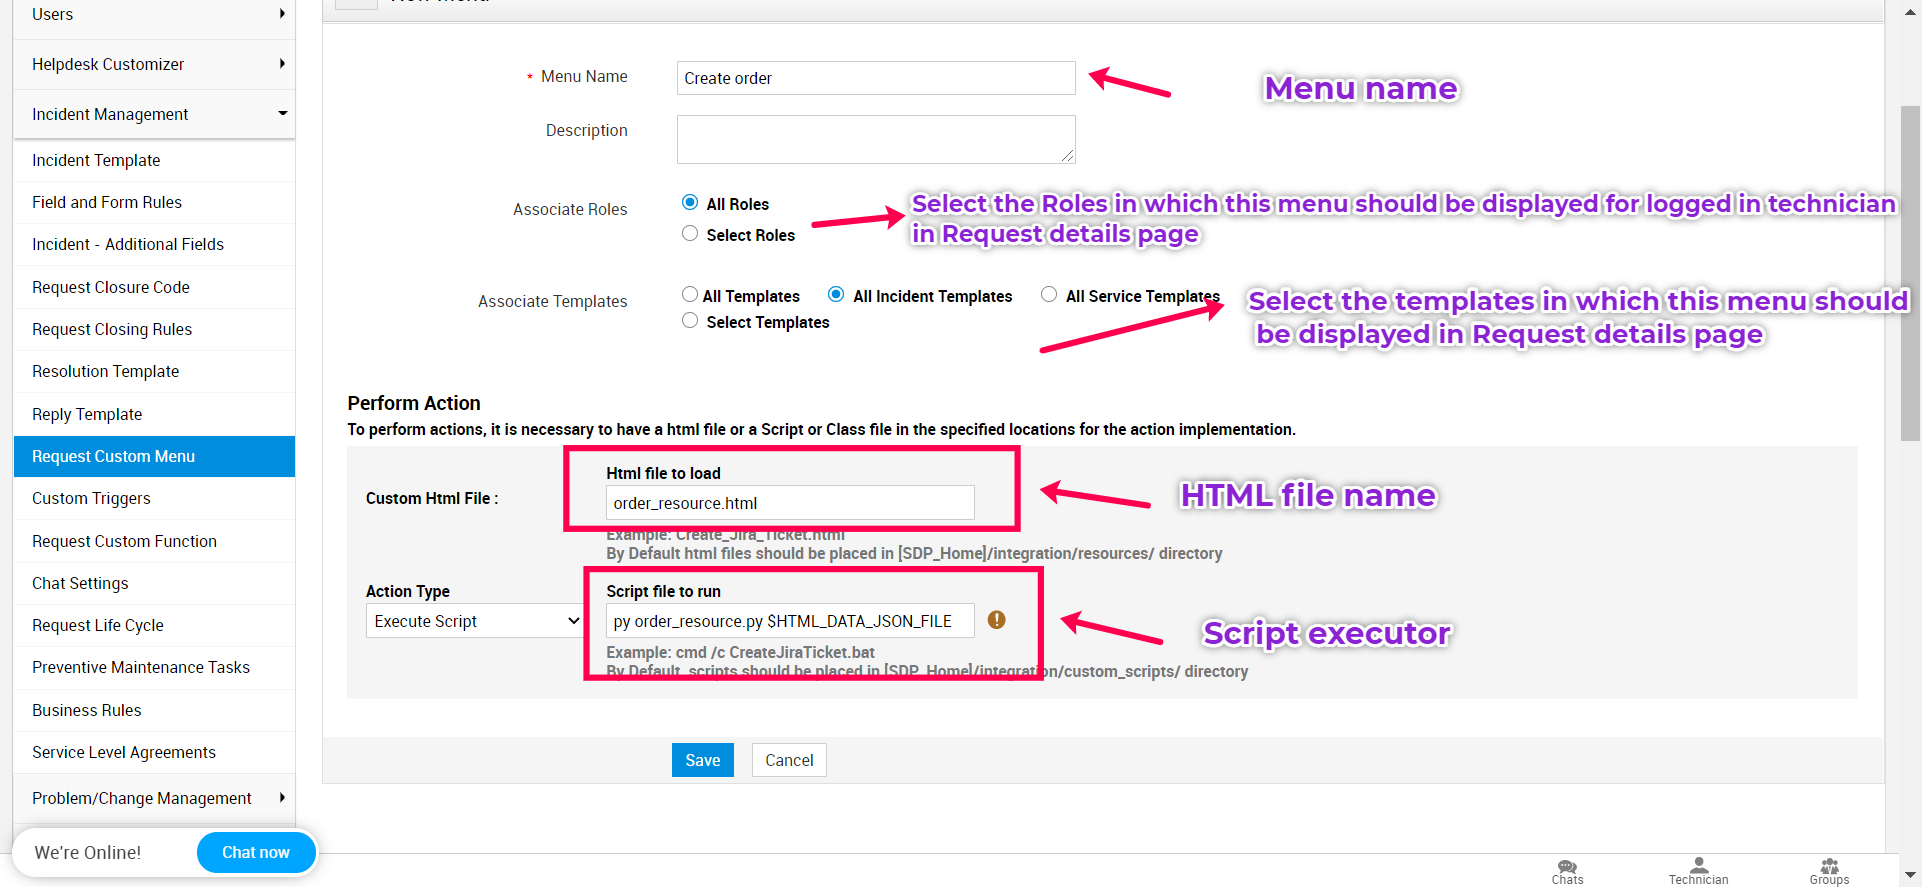Image resolution: width=1922 pixels, height=887 pixels.
Task: Expand the Users sidebar section
Action: [154, 15]
